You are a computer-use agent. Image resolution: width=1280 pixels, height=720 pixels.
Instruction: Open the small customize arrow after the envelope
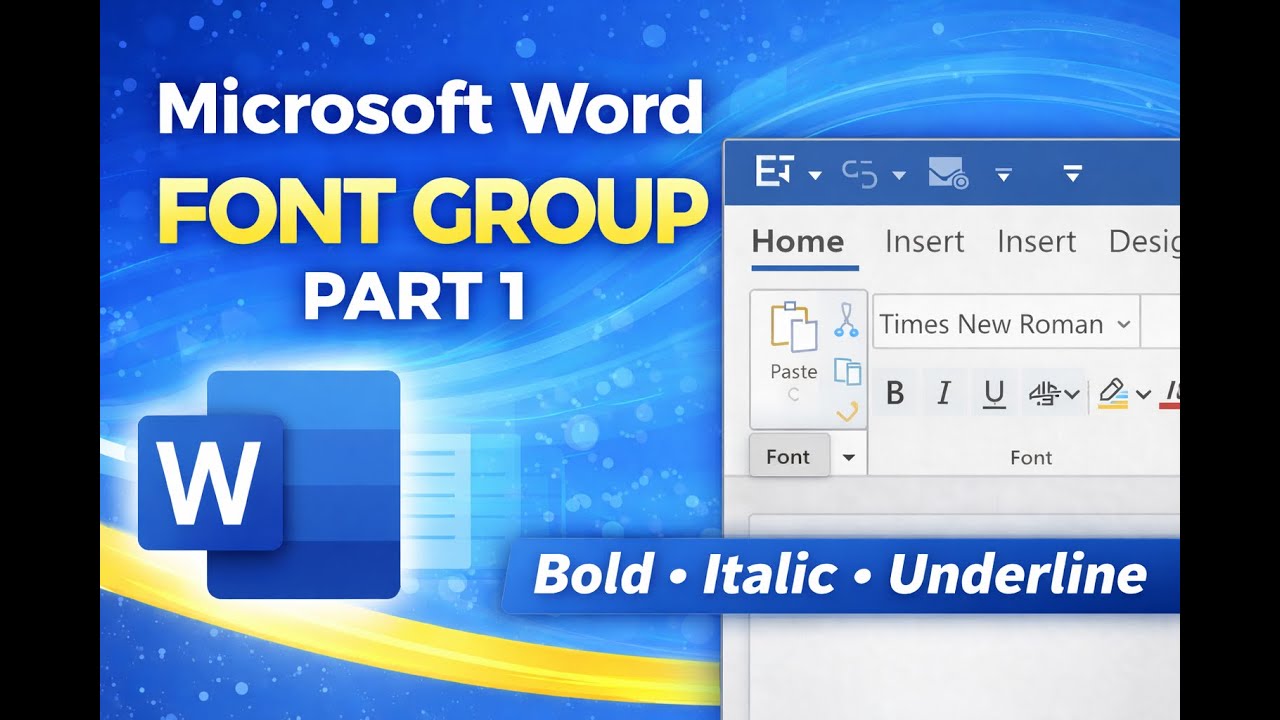1003,175
